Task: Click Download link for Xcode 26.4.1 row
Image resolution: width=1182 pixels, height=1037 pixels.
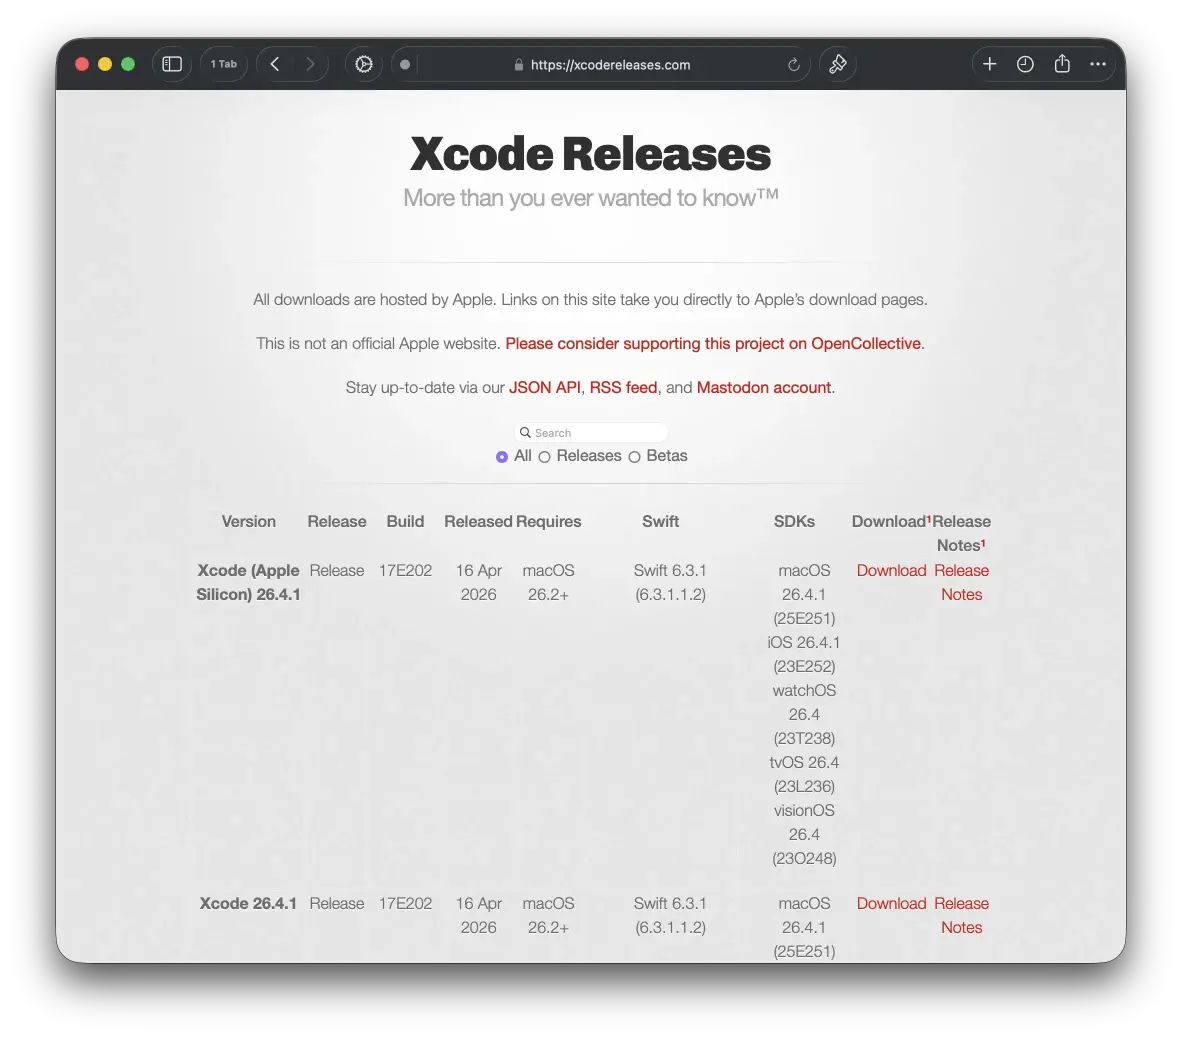Action: coord(891,904)
